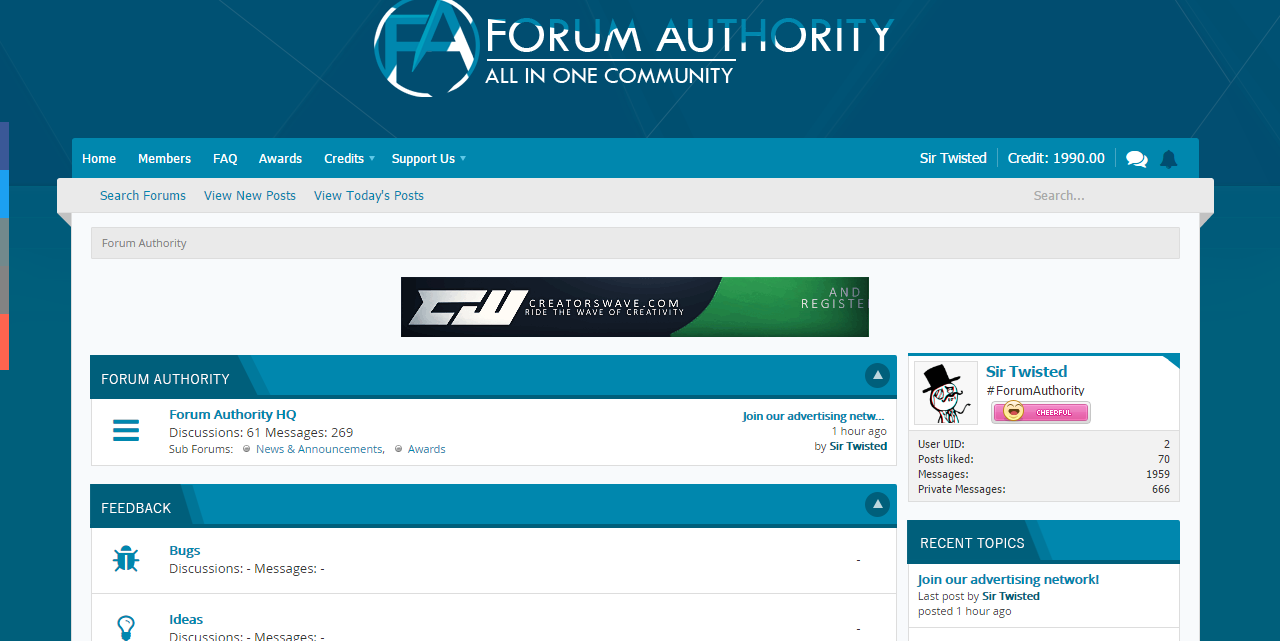1280x641 pixels.
Task: Click the Forum Authority logo
Action: pos(633,48)
